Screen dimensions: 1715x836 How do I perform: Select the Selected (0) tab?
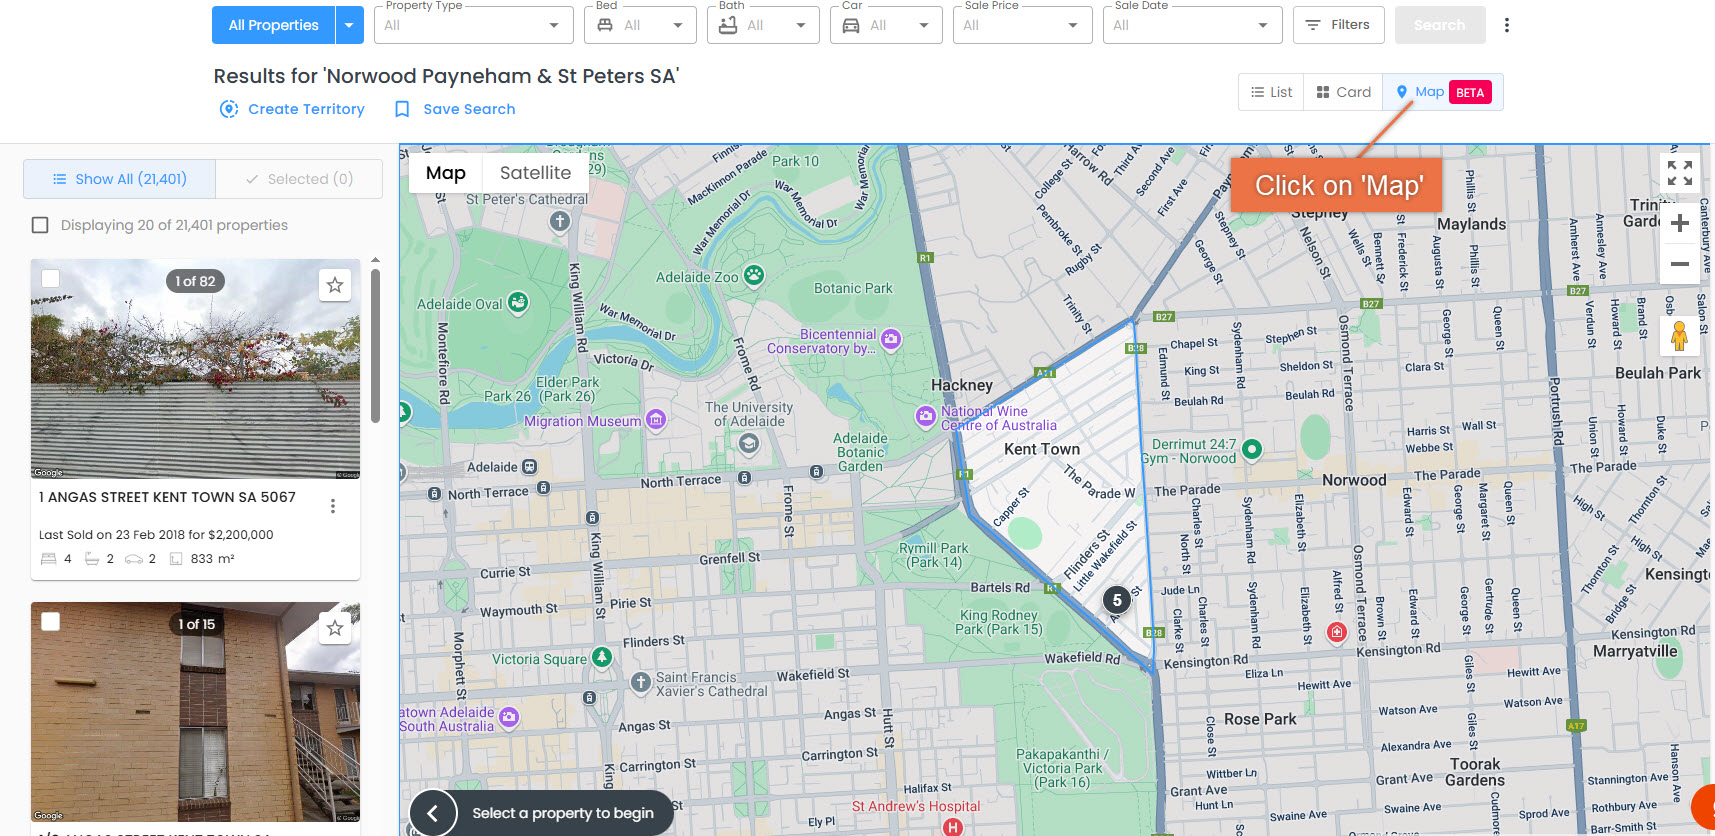click(x=299, y=179)
